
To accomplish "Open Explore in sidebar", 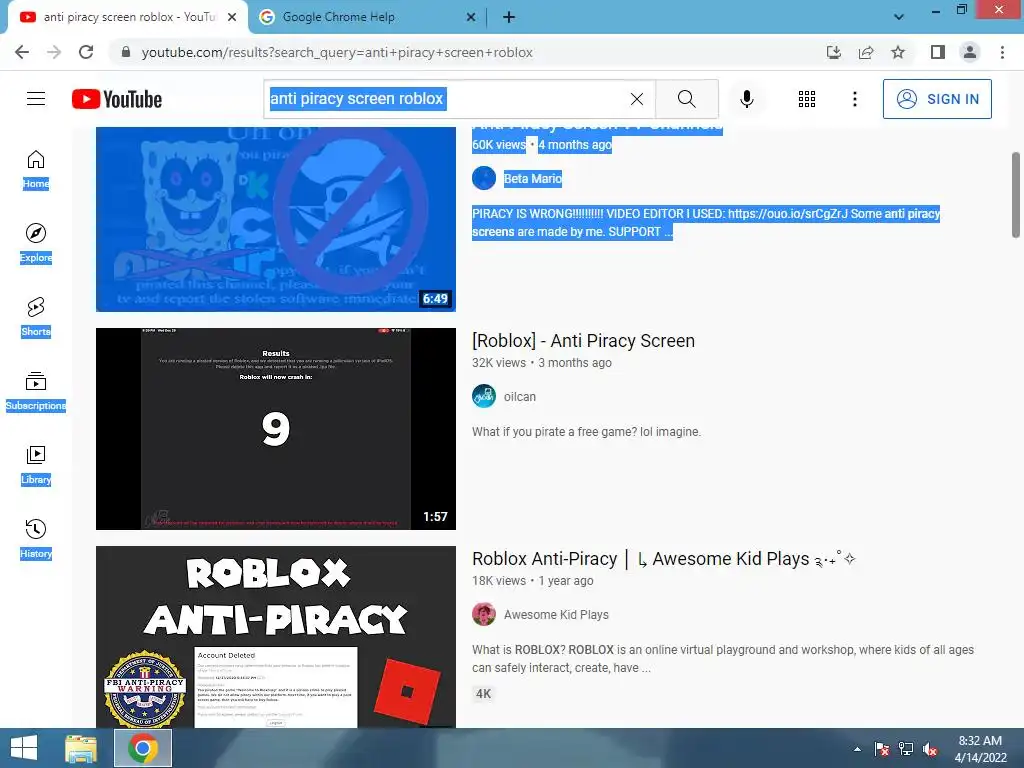I will click(36, 243).
